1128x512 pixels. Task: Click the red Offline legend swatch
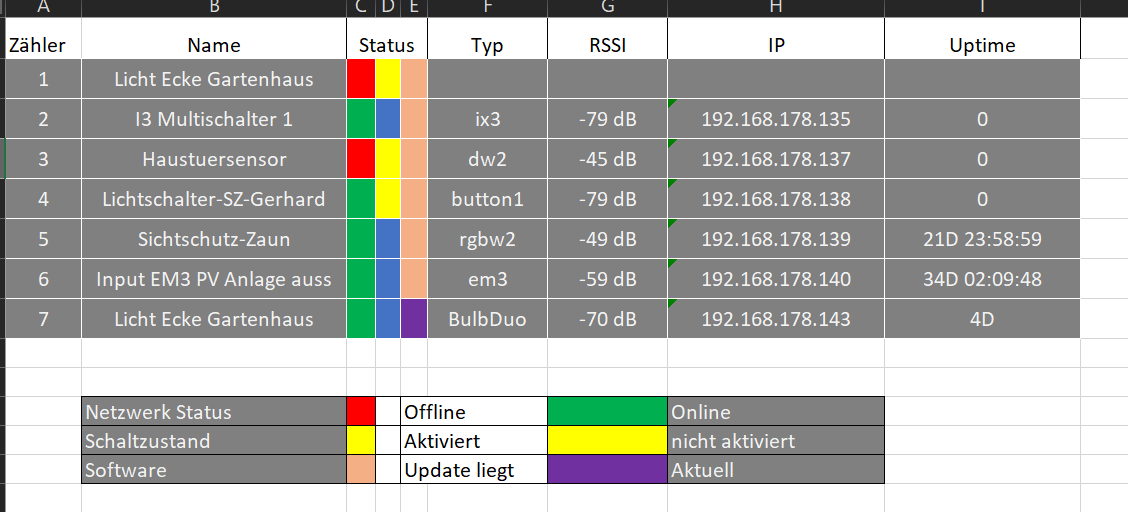[x=361, y=411]
